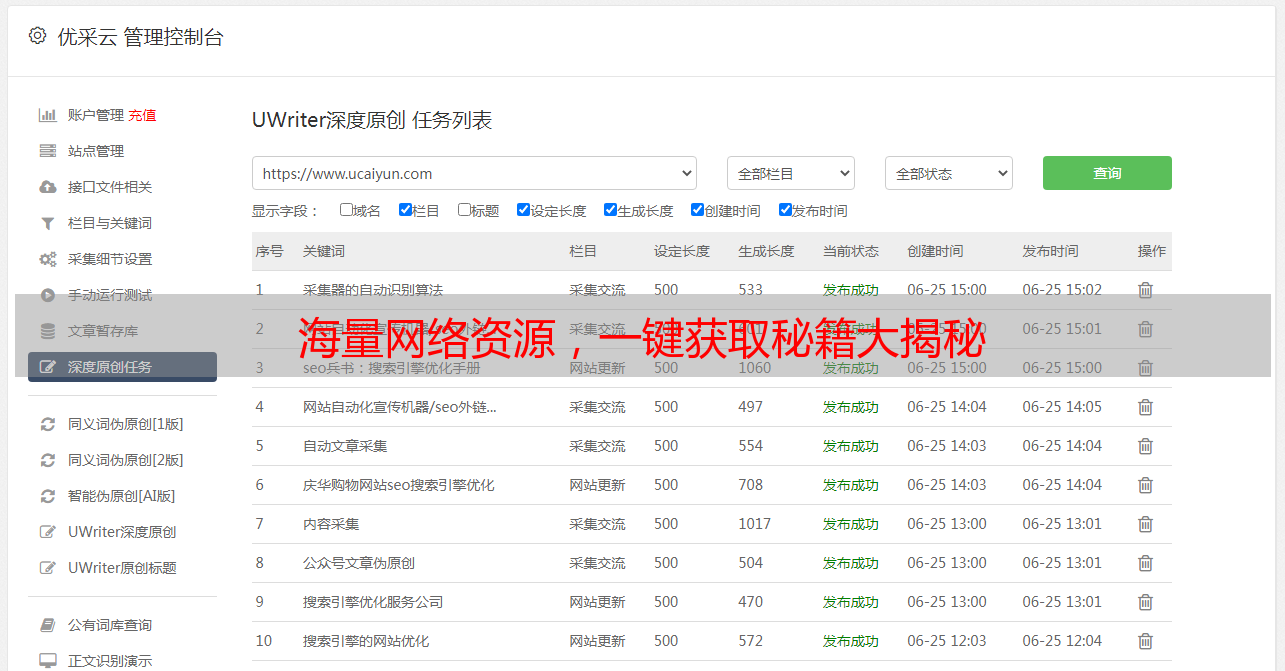This screenshot has height=671, width=1285.
Task: Select the 深度原创任务 sidebar item
Action: point(122,367)
